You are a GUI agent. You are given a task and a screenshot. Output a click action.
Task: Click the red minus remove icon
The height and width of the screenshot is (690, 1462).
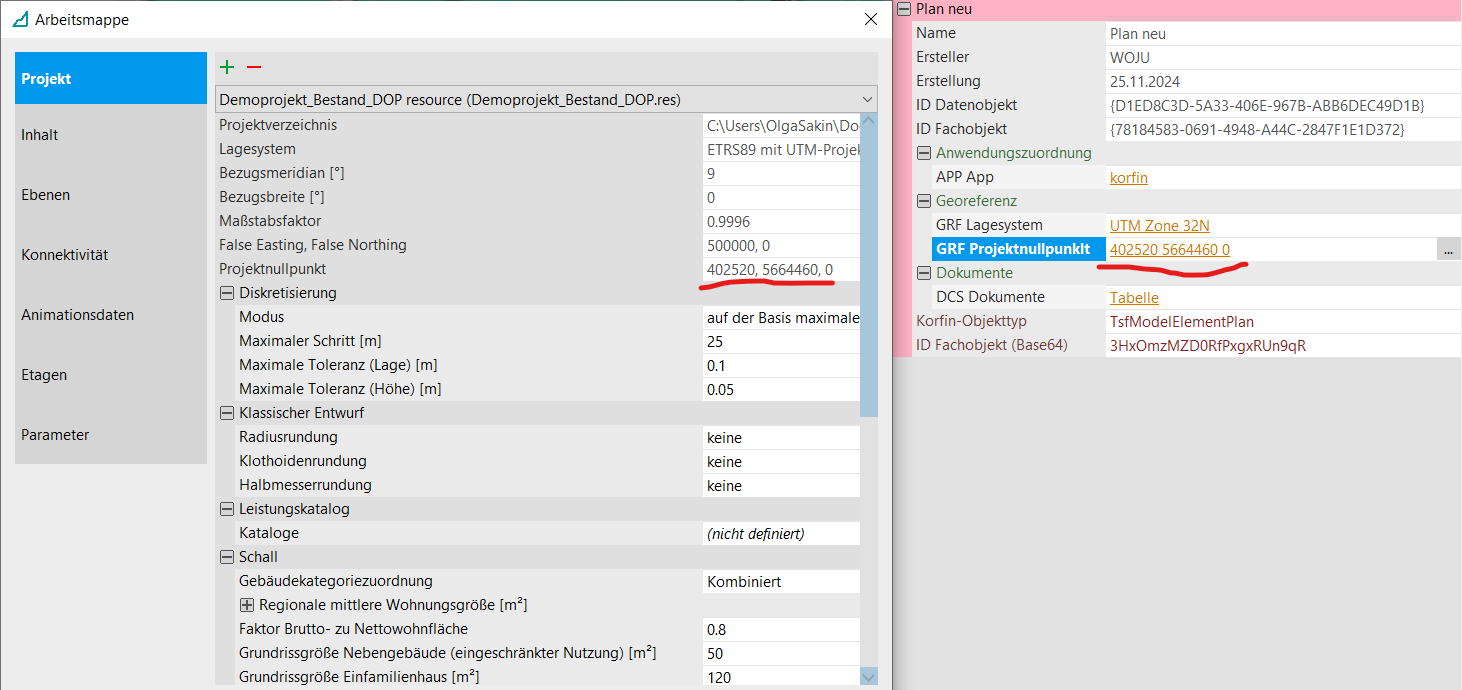(x=254, y=67)
